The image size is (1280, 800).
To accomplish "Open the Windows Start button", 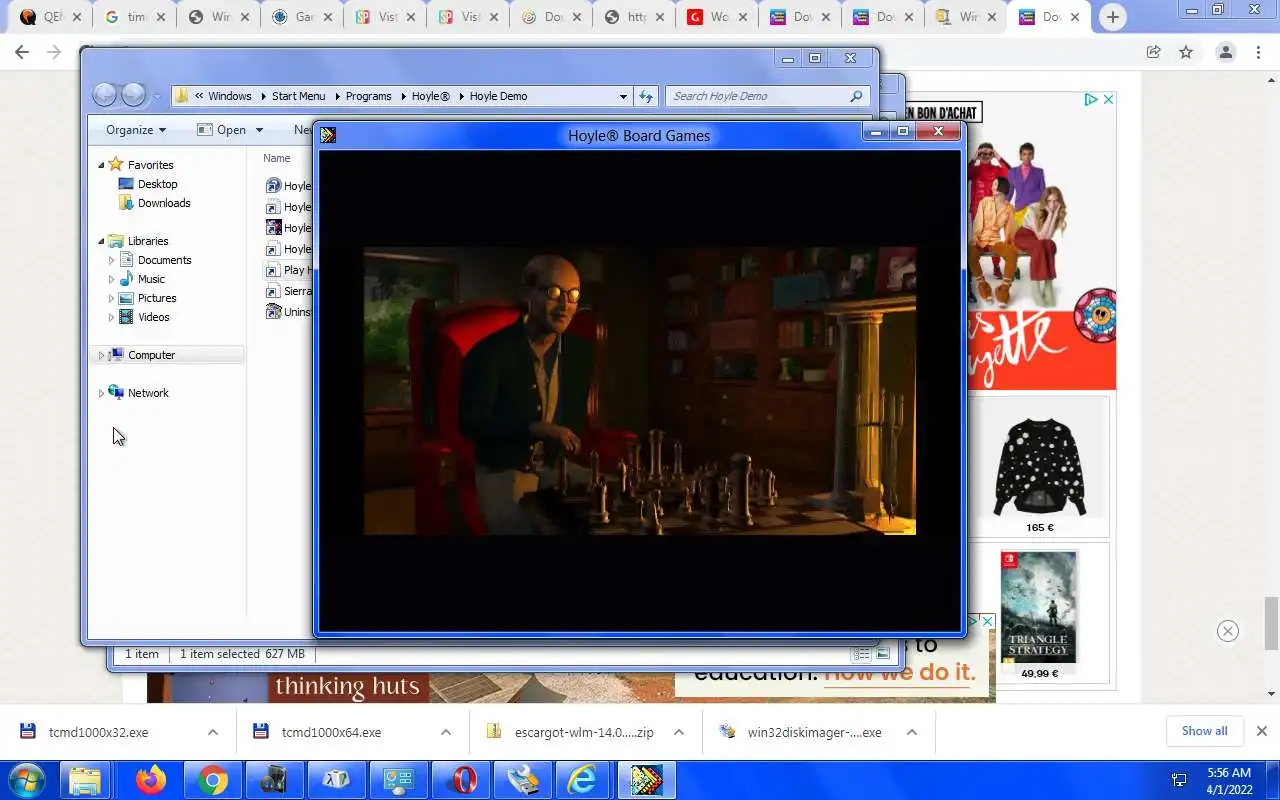I will [26, 780].
